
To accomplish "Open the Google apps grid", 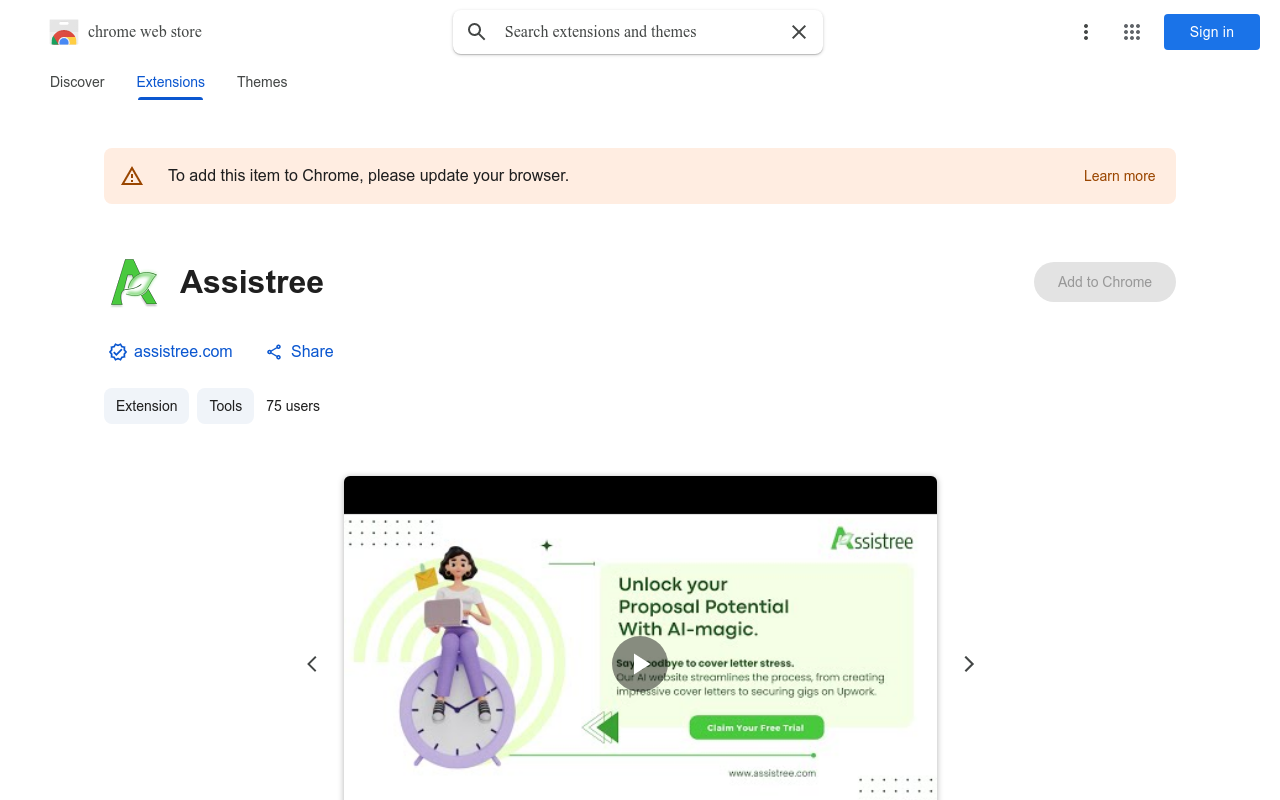I will [x=1132, y=32].
